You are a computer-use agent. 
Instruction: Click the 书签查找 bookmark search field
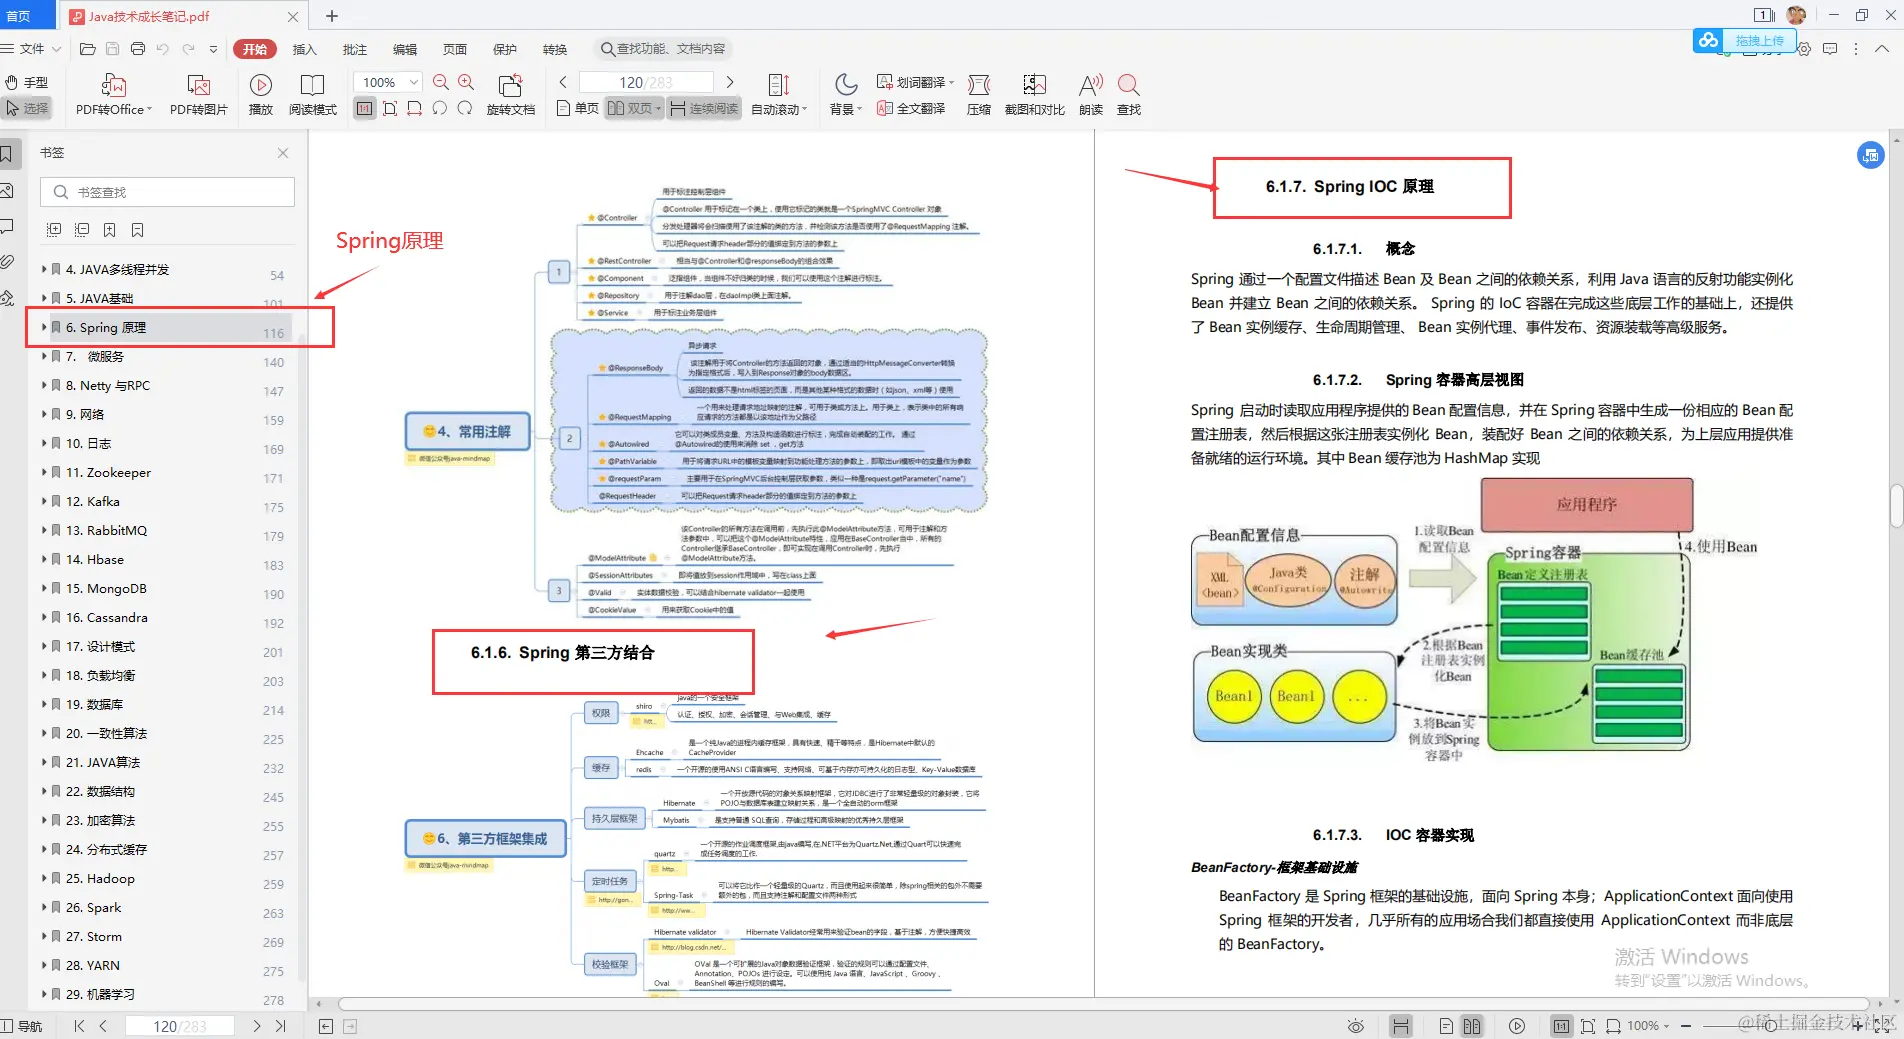pos(168,192)
